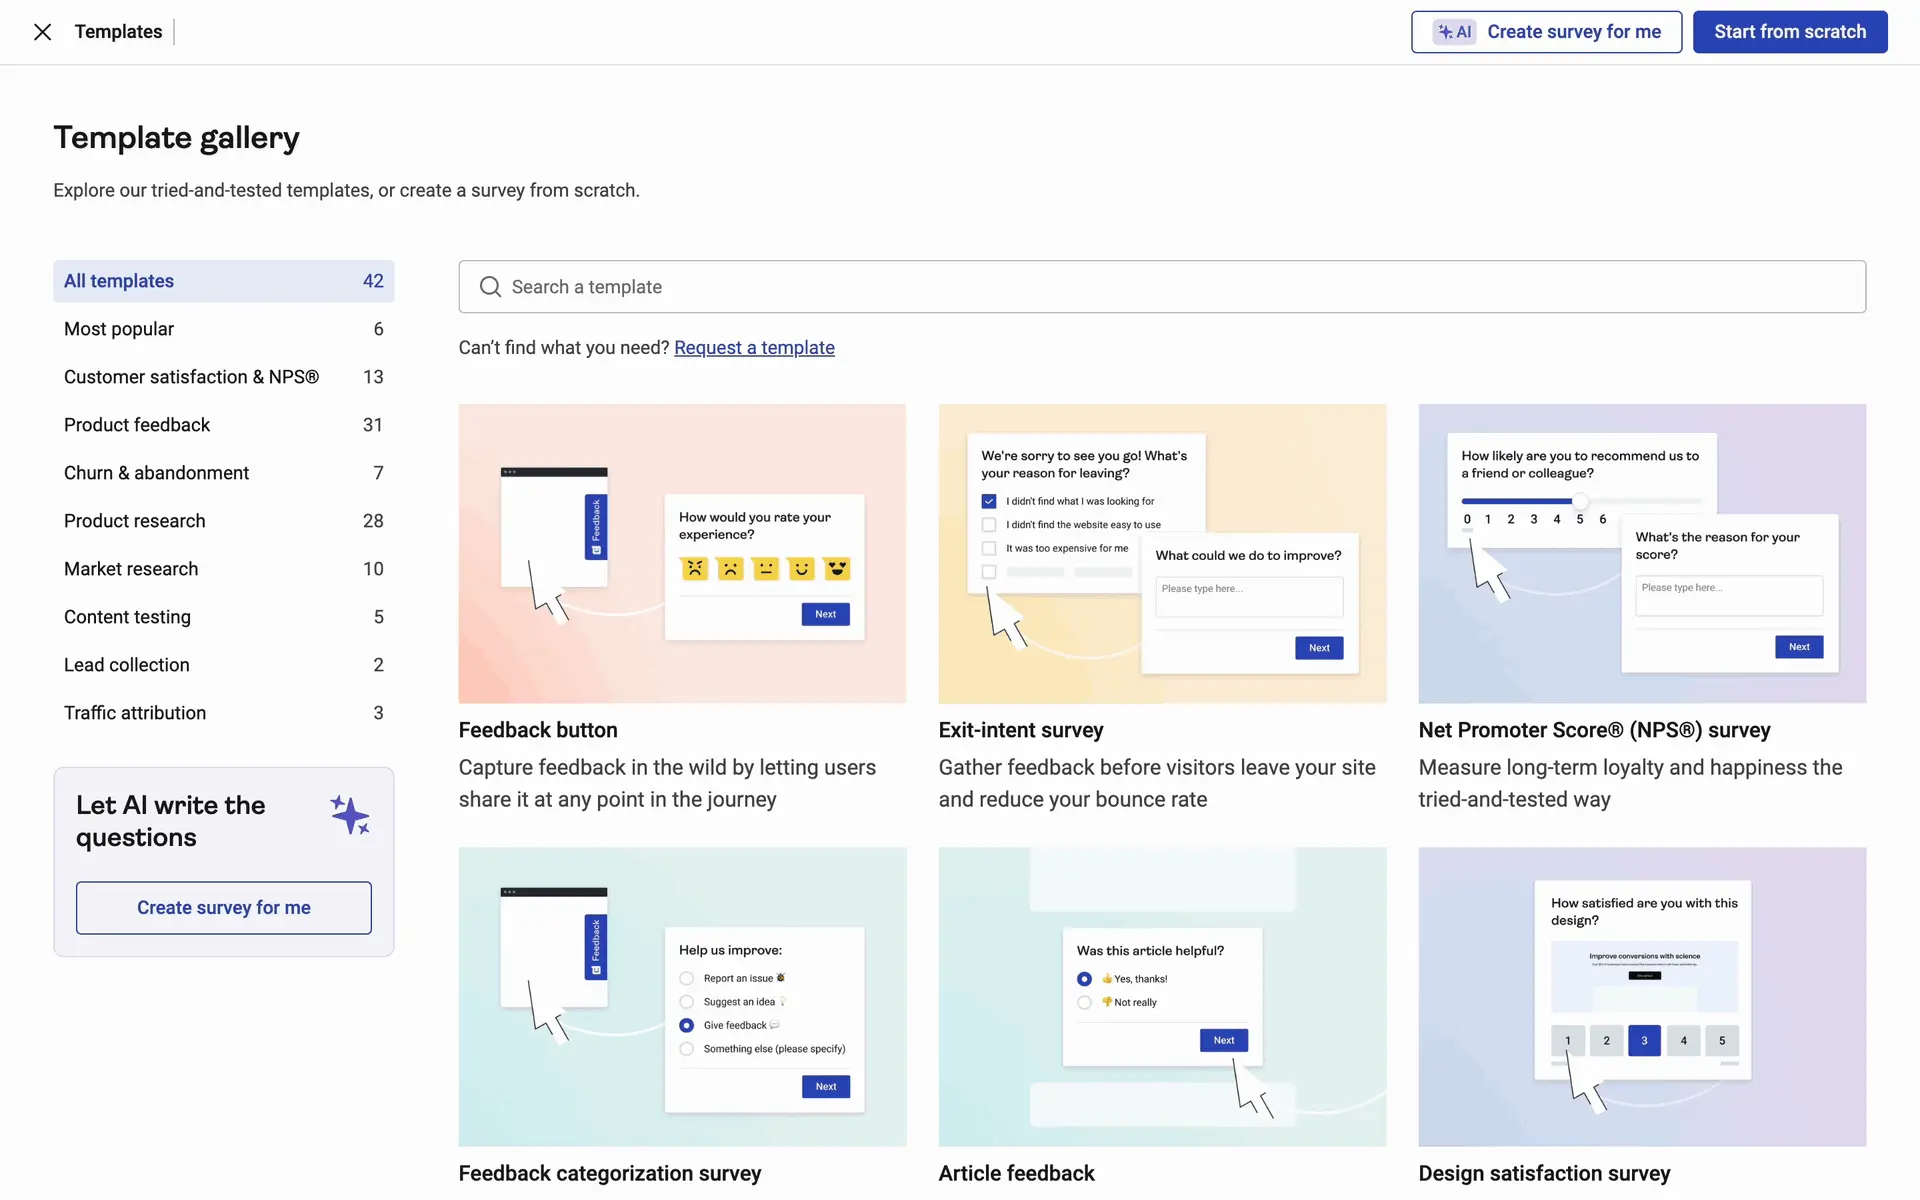Click the sparkle icon in AI card
This screenshot has height=1200, width=1920.
(350, 815)
